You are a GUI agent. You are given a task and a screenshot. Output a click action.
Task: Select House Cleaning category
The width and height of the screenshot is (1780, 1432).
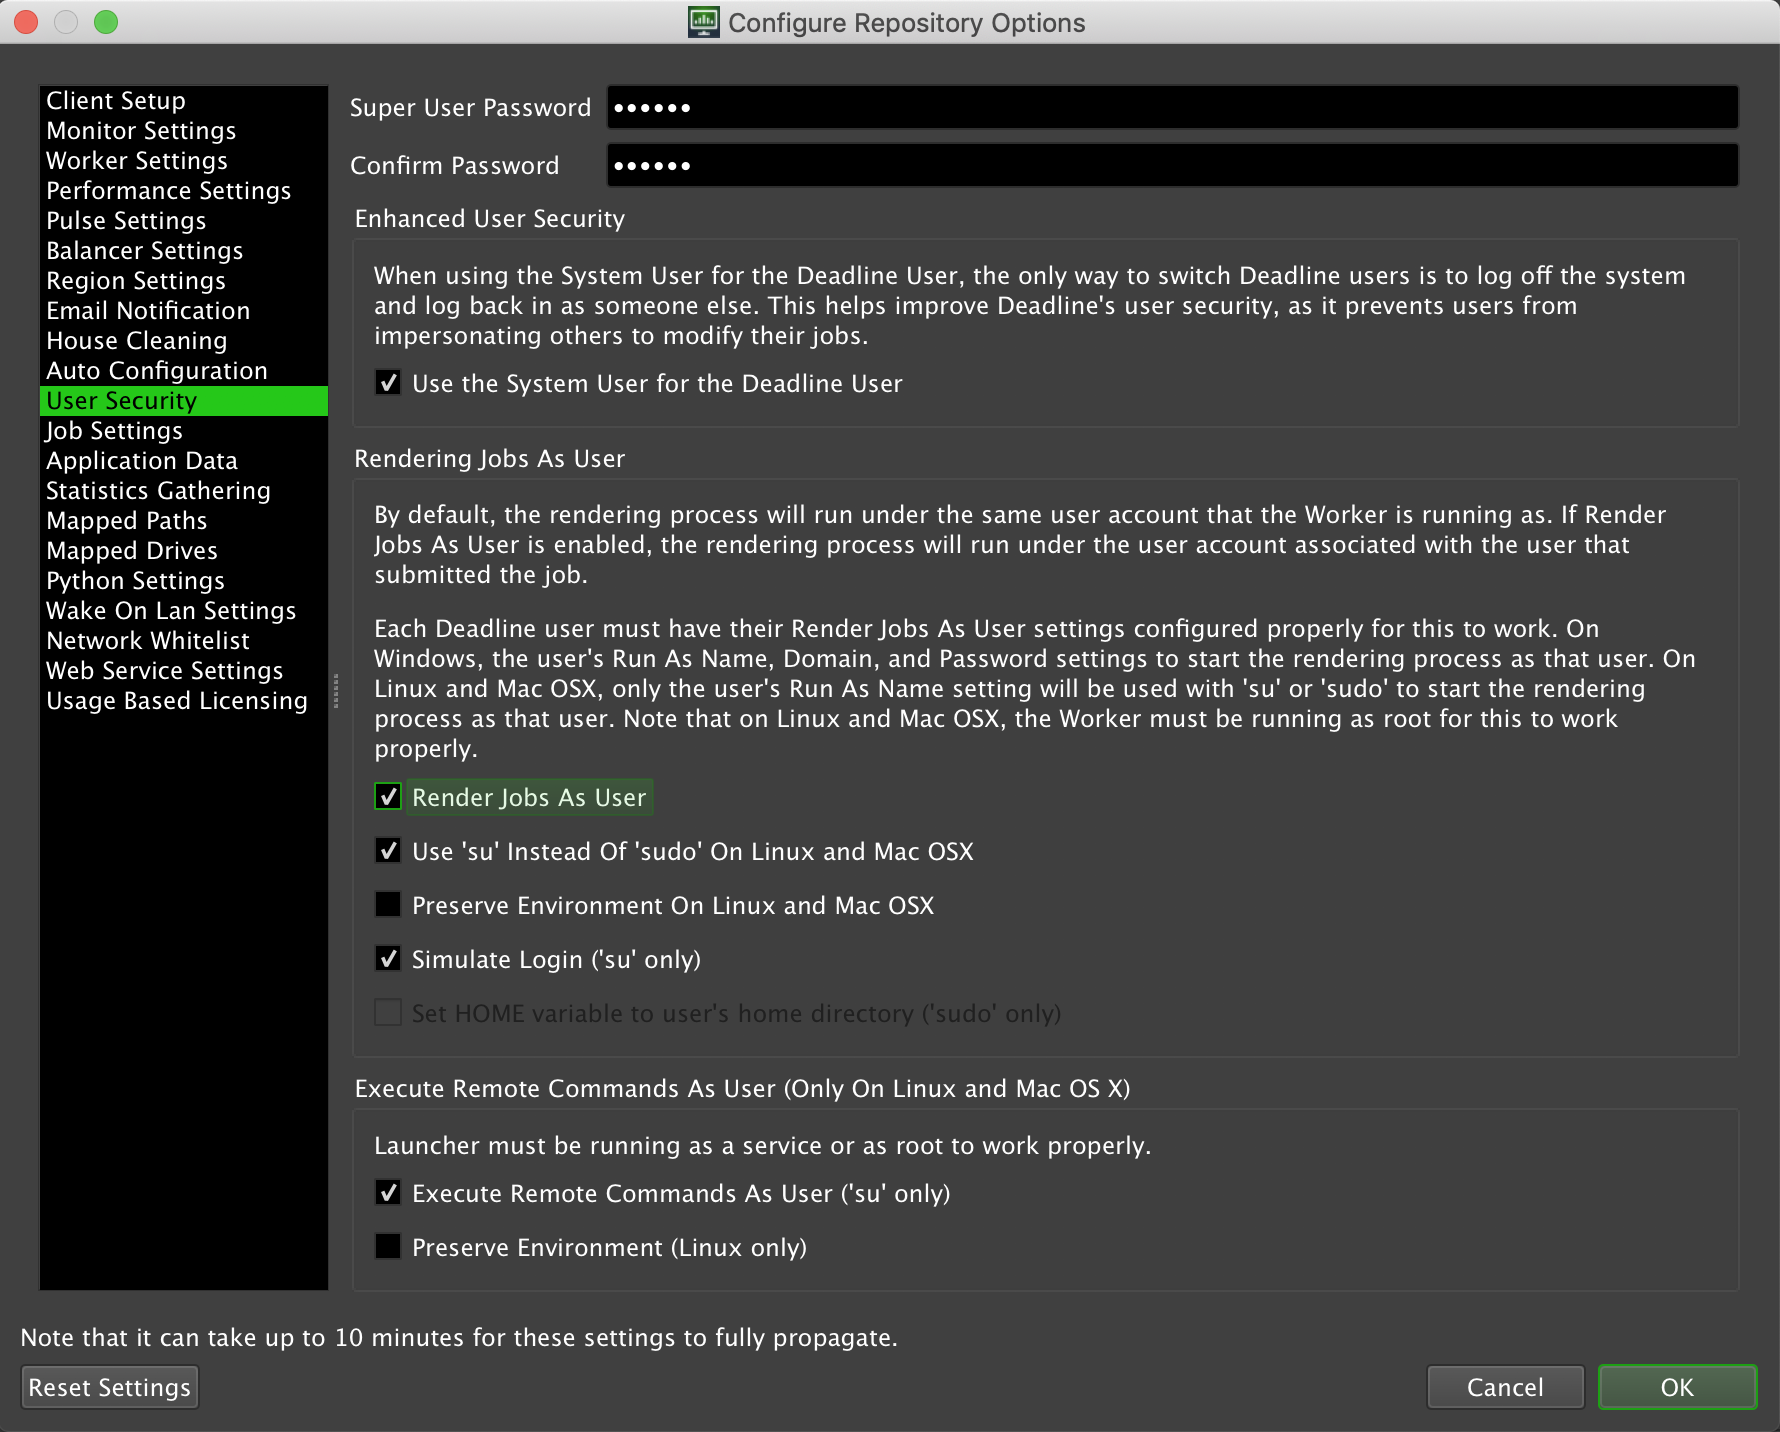pos(184,341)
